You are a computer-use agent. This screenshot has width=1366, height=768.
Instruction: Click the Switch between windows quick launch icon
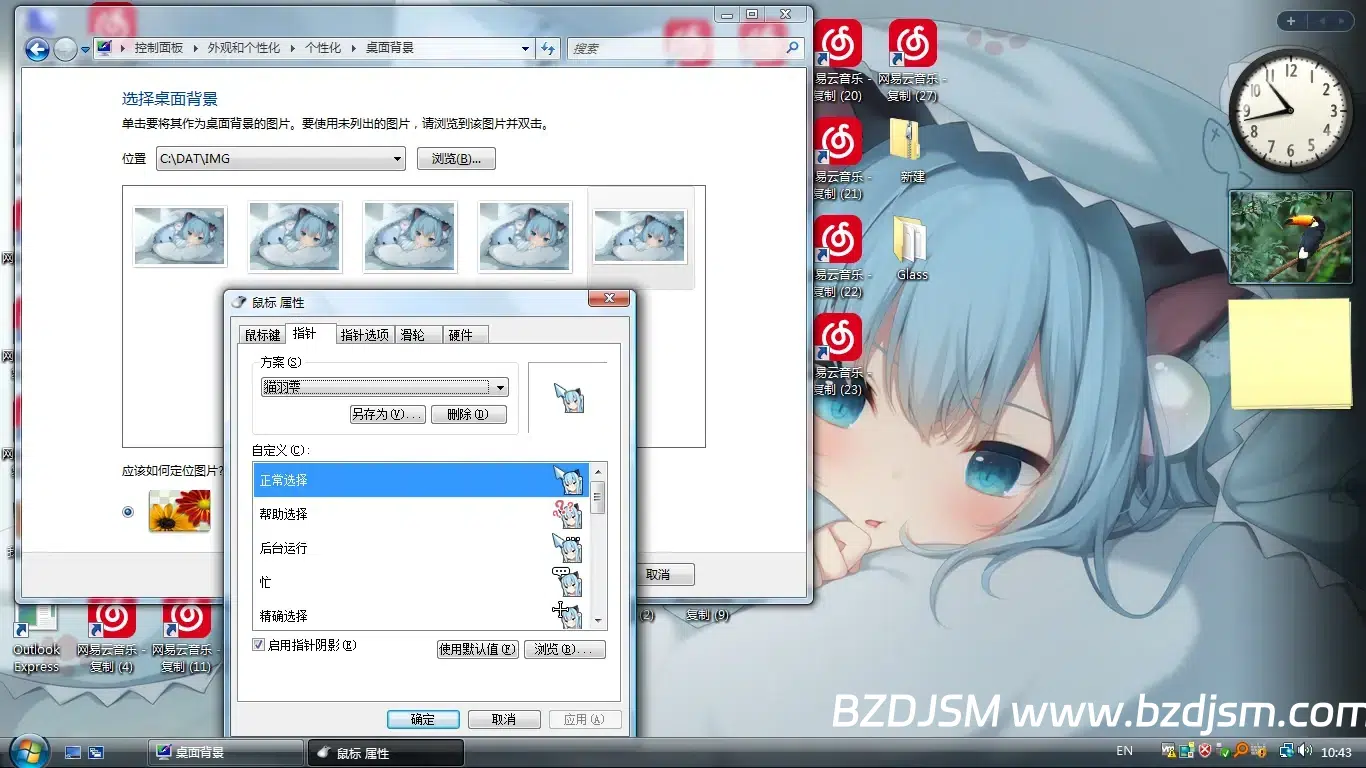96,752
